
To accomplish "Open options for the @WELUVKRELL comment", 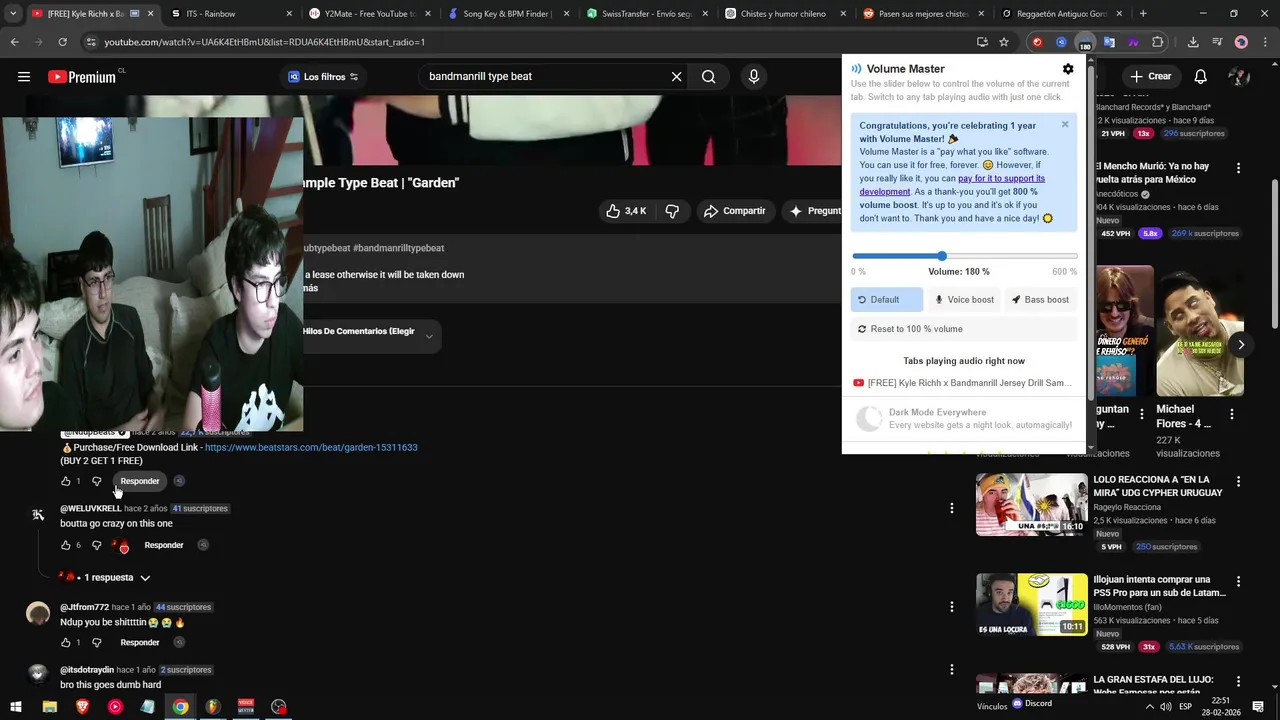I will [951, 508].
